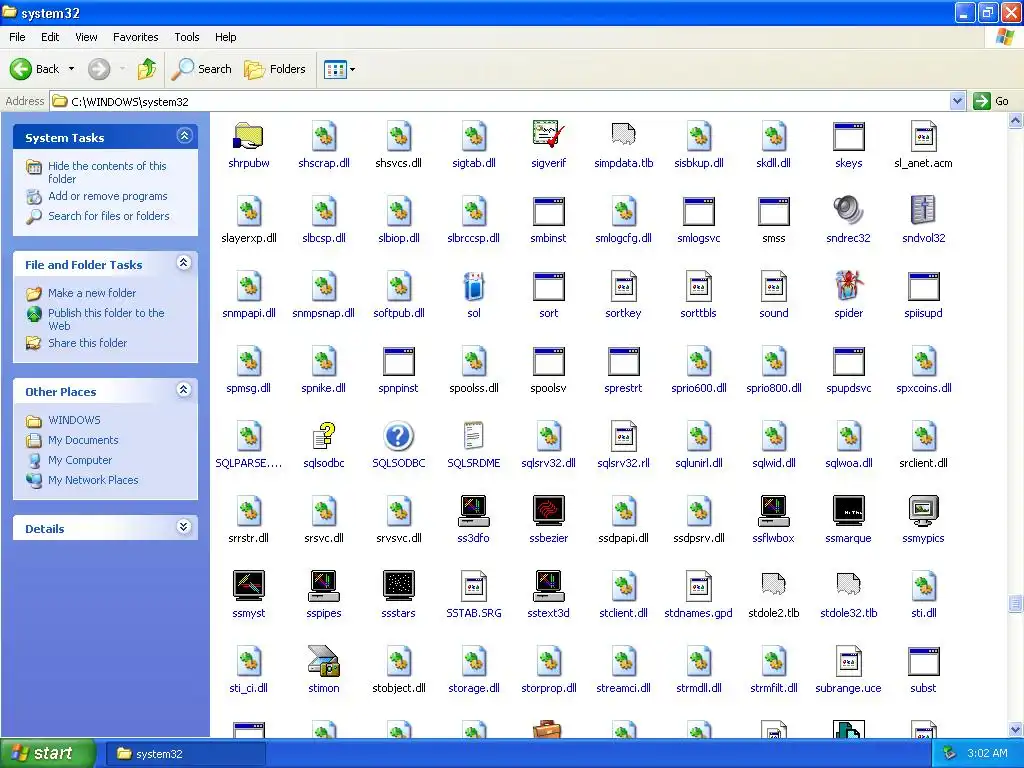Select the ssmypics screensaver icon
The height and width of the screenshot is (768, 1024).
[923, 511]
